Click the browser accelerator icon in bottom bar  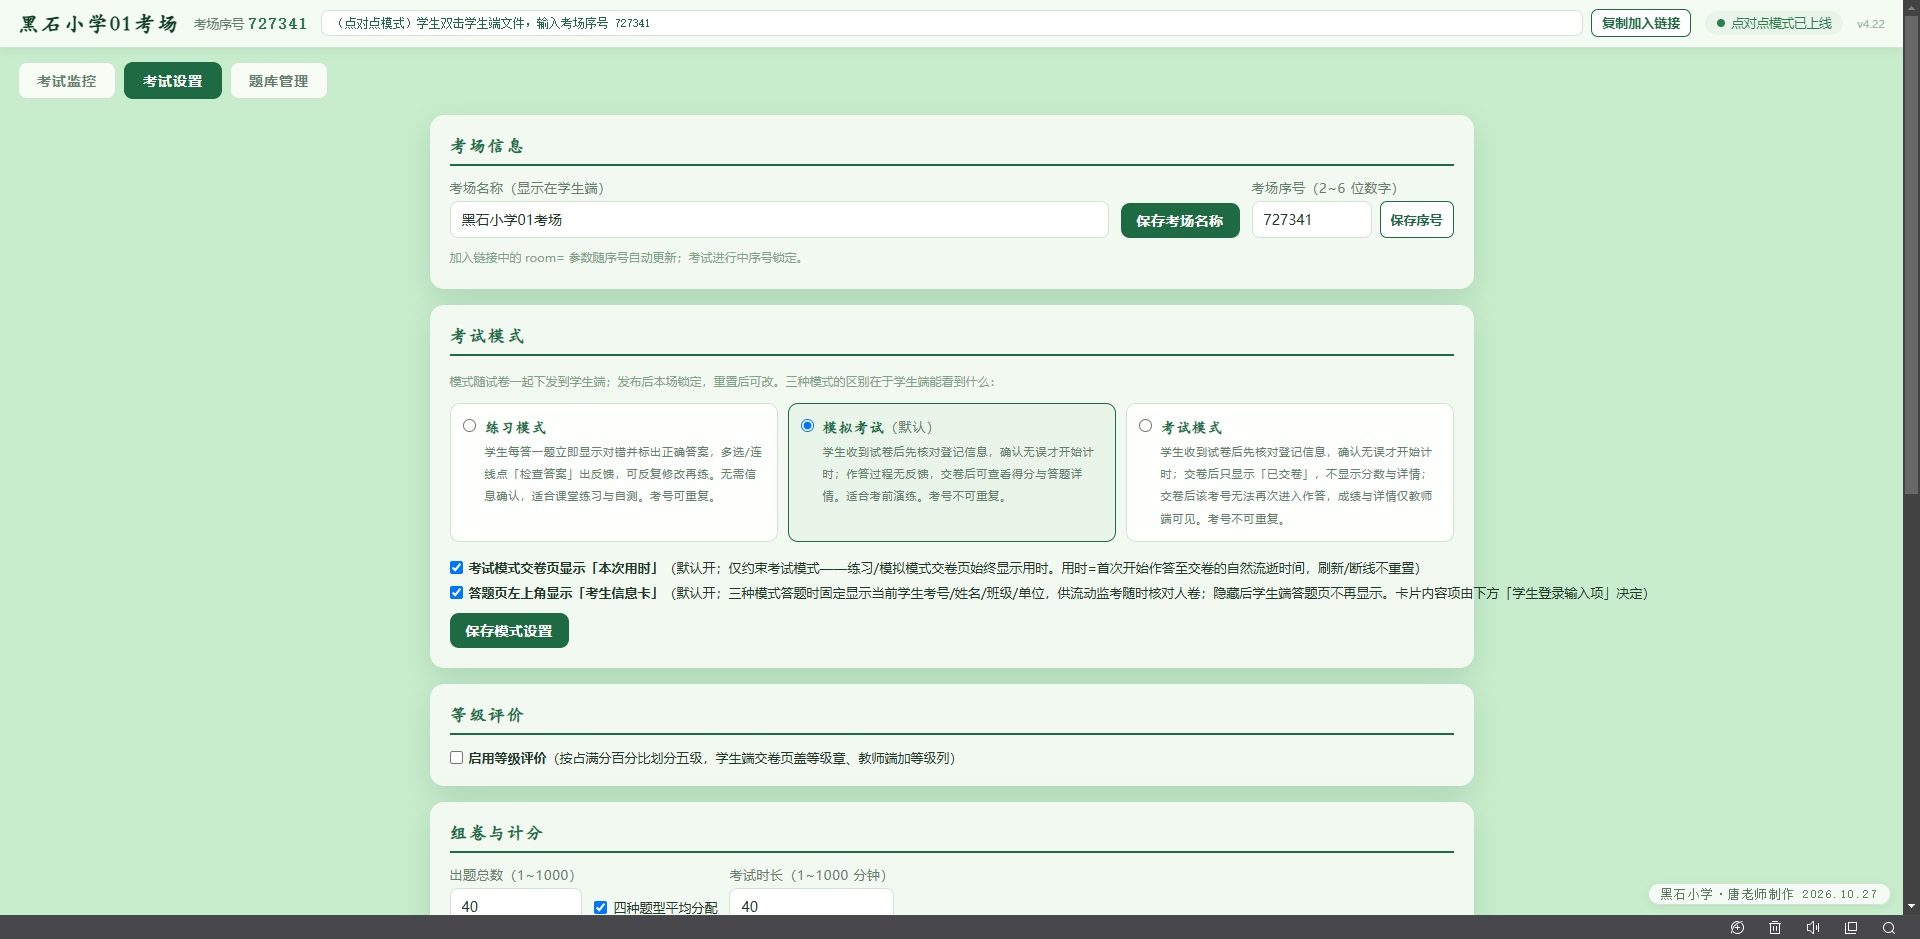click(1737, 928)
